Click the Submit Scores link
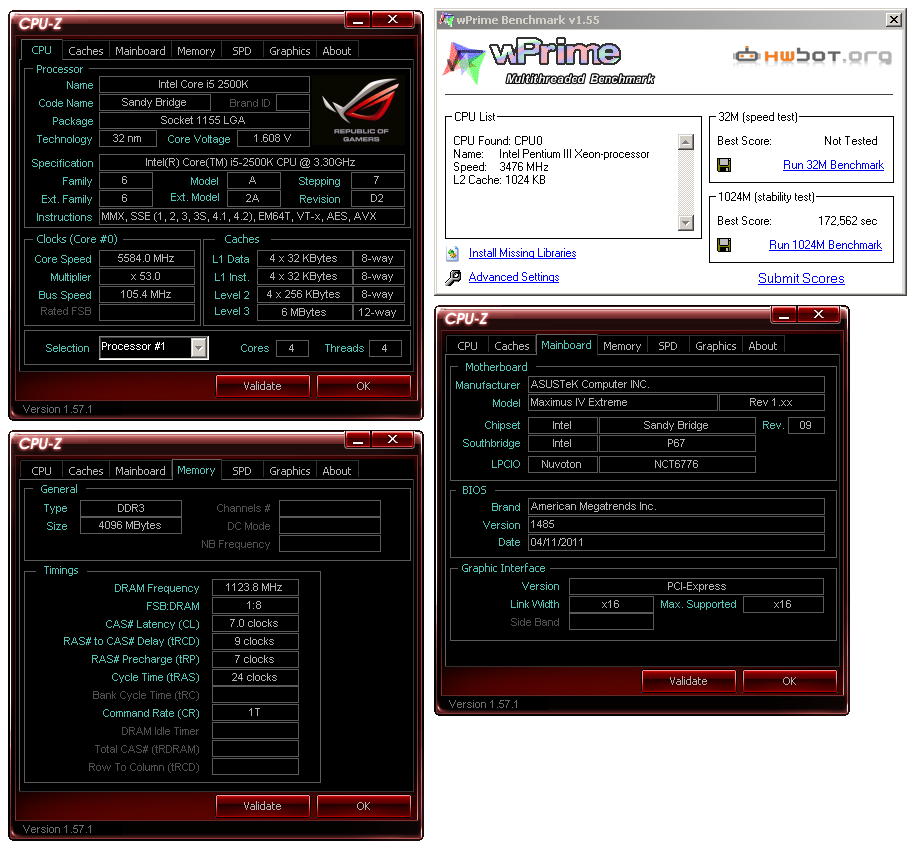The image size is (916, 850). [x=801, y=279]
